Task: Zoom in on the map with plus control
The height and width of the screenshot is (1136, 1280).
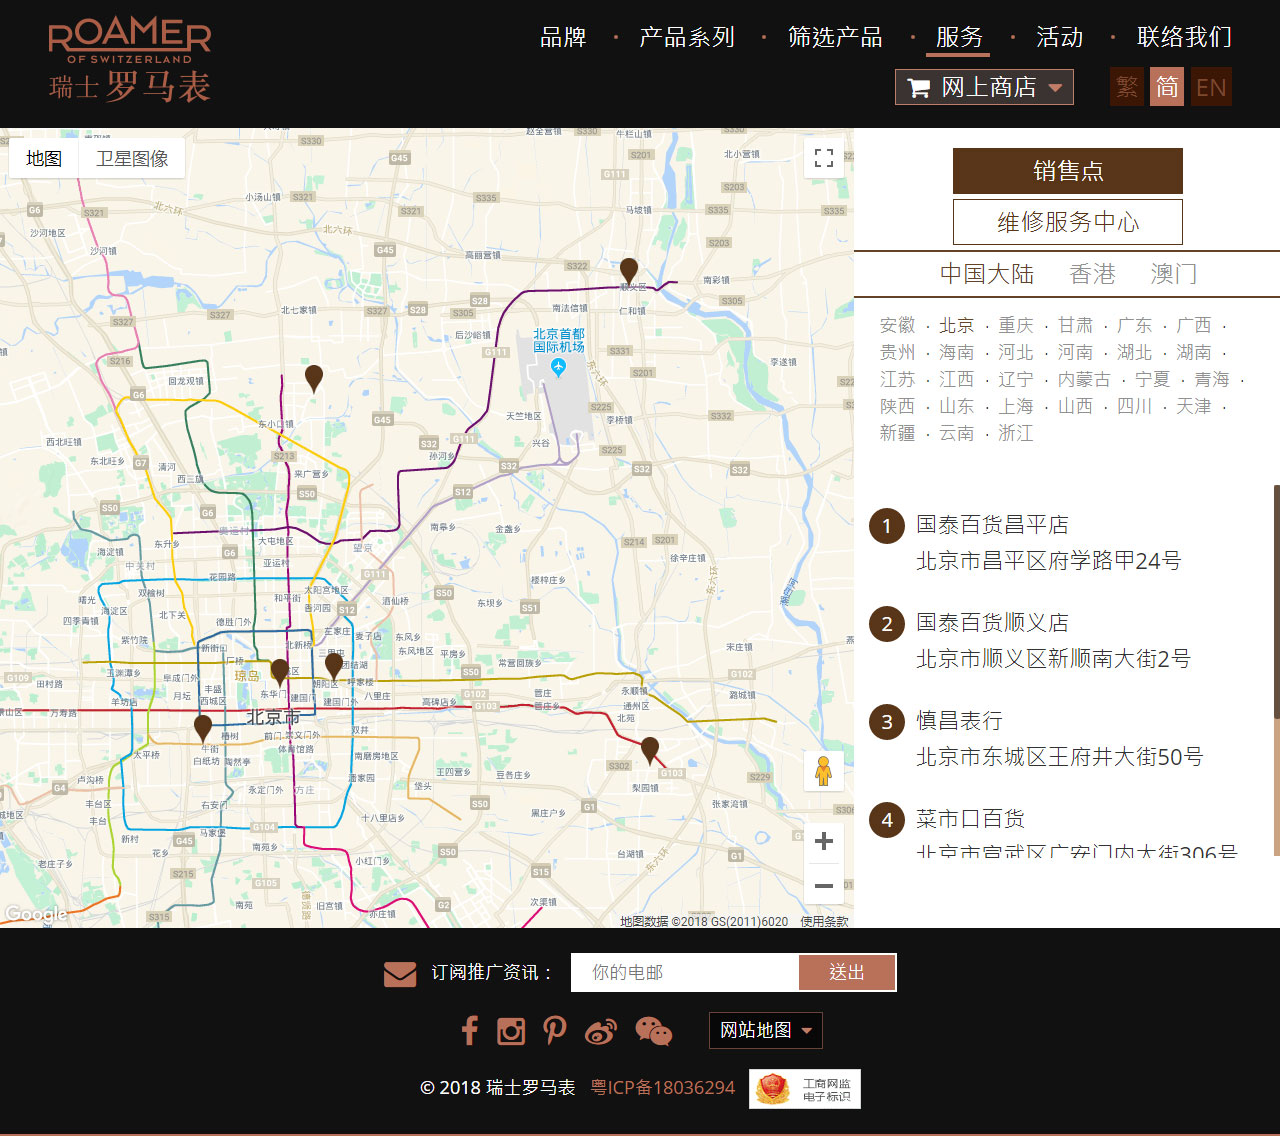Action: tap(824, 841)
